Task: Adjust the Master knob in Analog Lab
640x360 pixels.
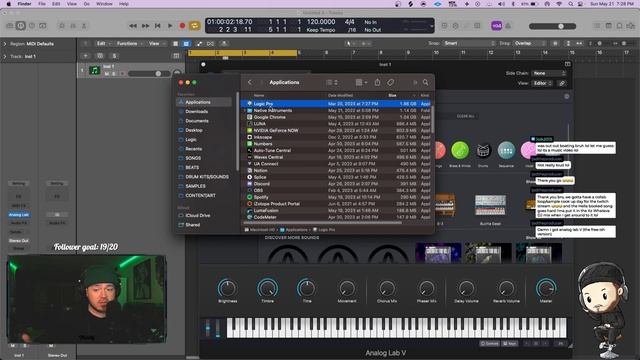Action: pos(546,288)
